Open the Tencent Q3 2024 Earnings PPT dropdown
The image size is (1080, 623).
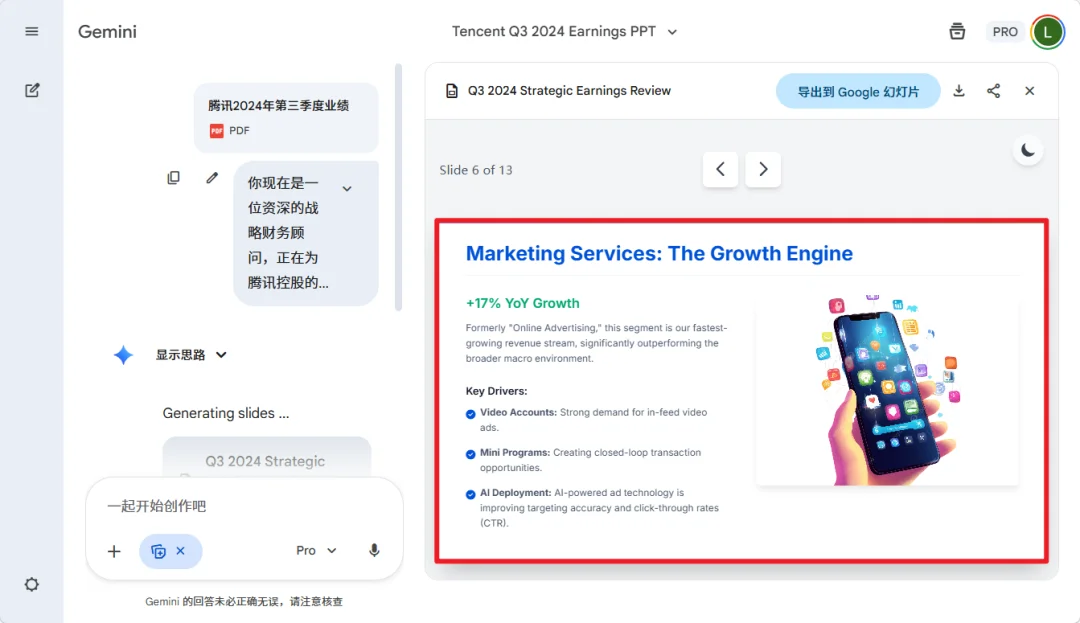coord(671,31)
